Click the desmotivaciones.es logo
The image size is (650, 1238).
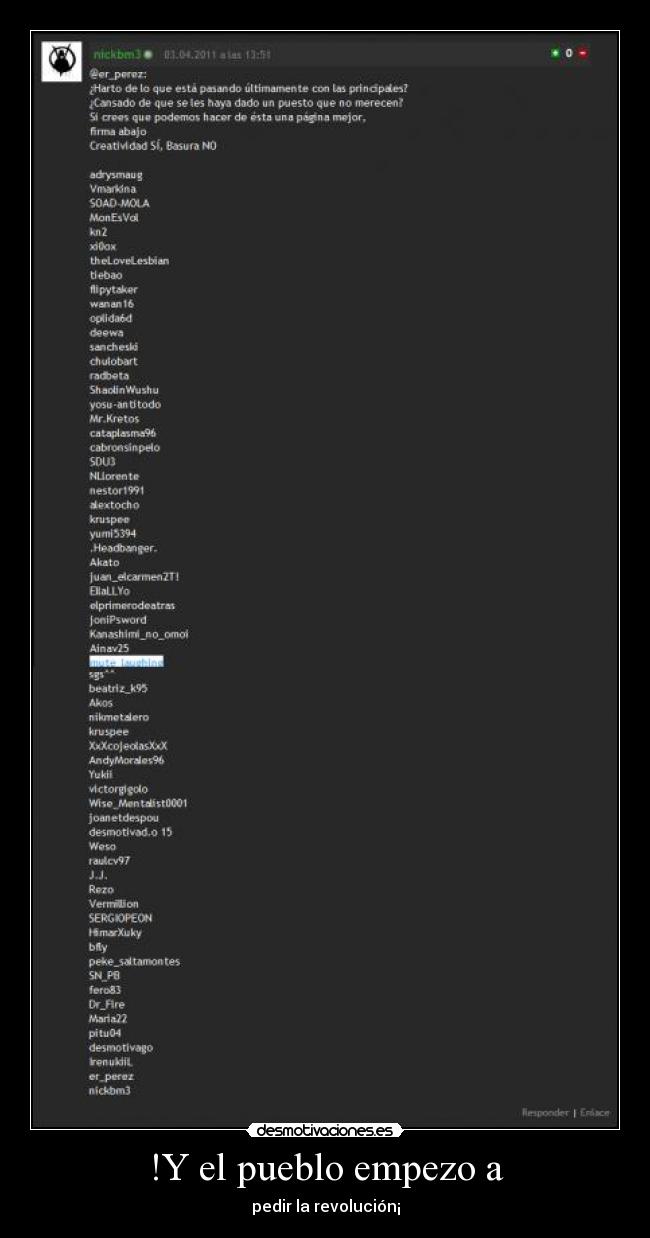pyautogui.click(x=325, y=1131)
